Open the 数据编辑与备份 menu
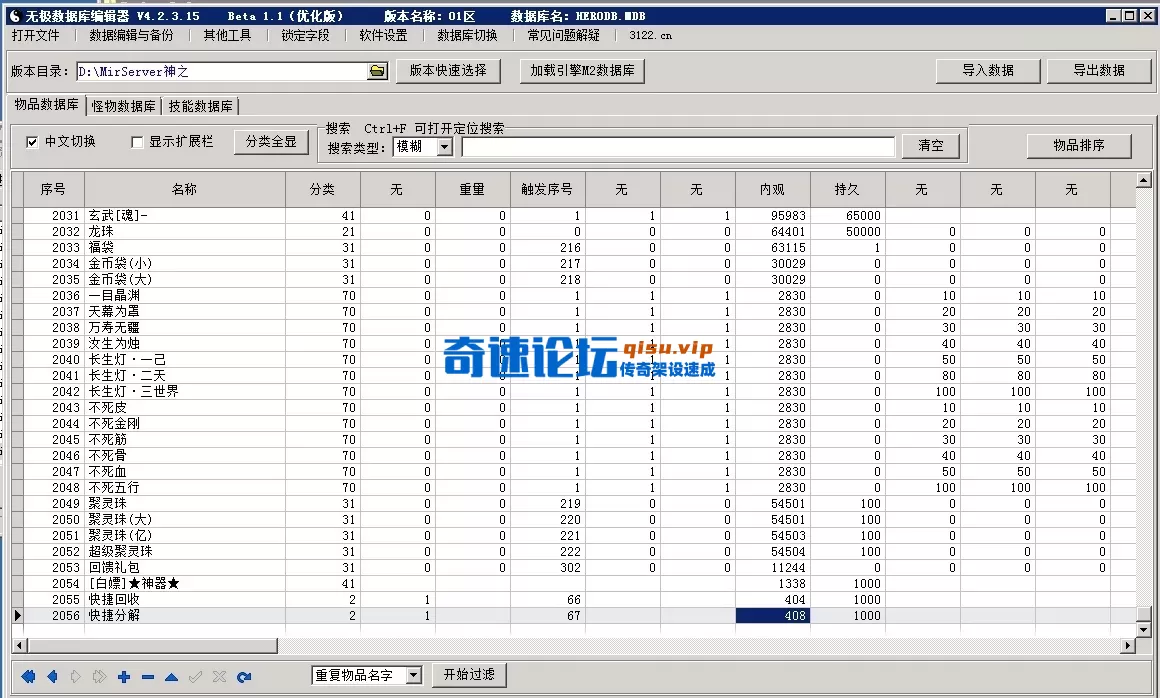The width and height of the screenshot is (1160, 698). coord(132,35)
